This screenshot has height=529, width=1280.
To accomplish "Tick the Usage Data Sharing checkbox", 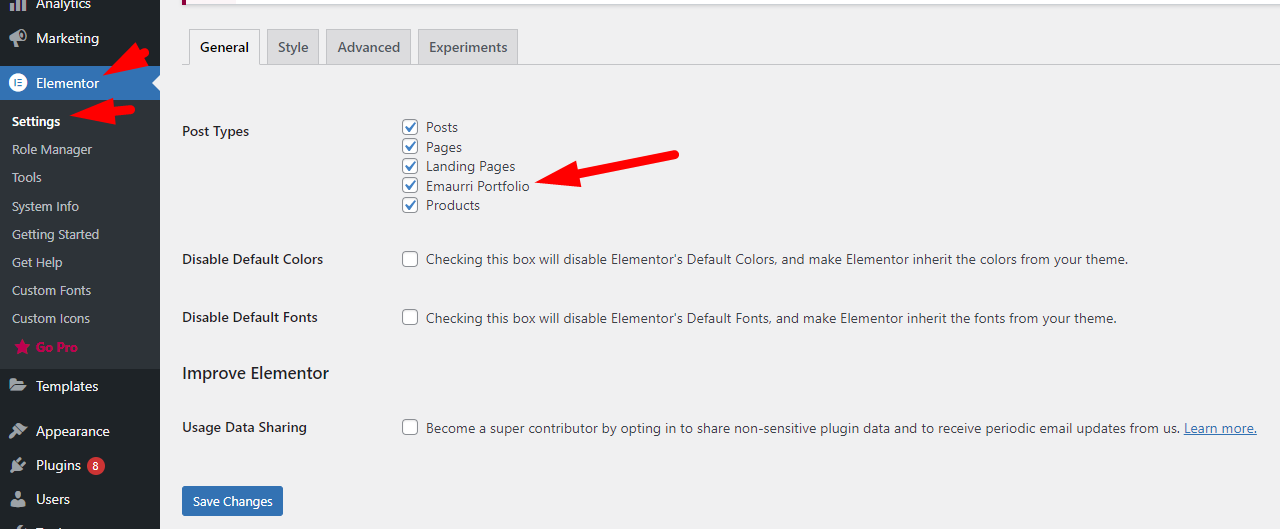I will click(410, 427).
